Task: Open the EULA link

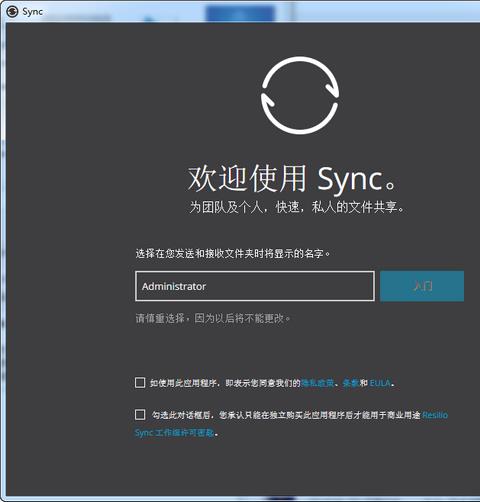Action: 380,383
